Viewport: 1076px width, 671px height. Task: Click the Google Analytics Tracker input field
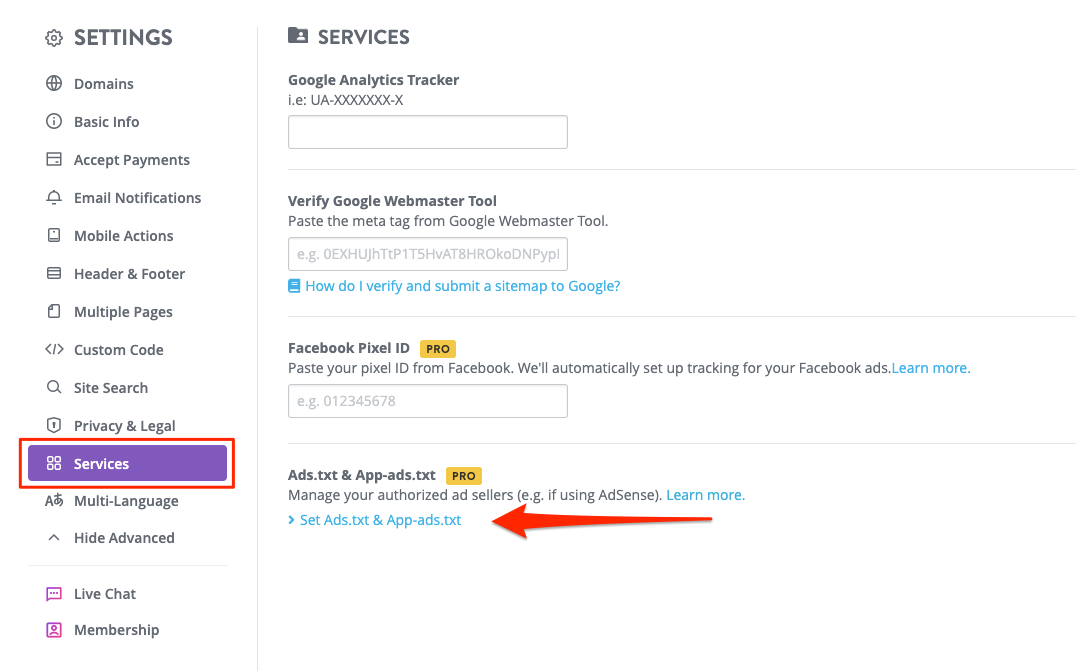[x=427, y=131]
